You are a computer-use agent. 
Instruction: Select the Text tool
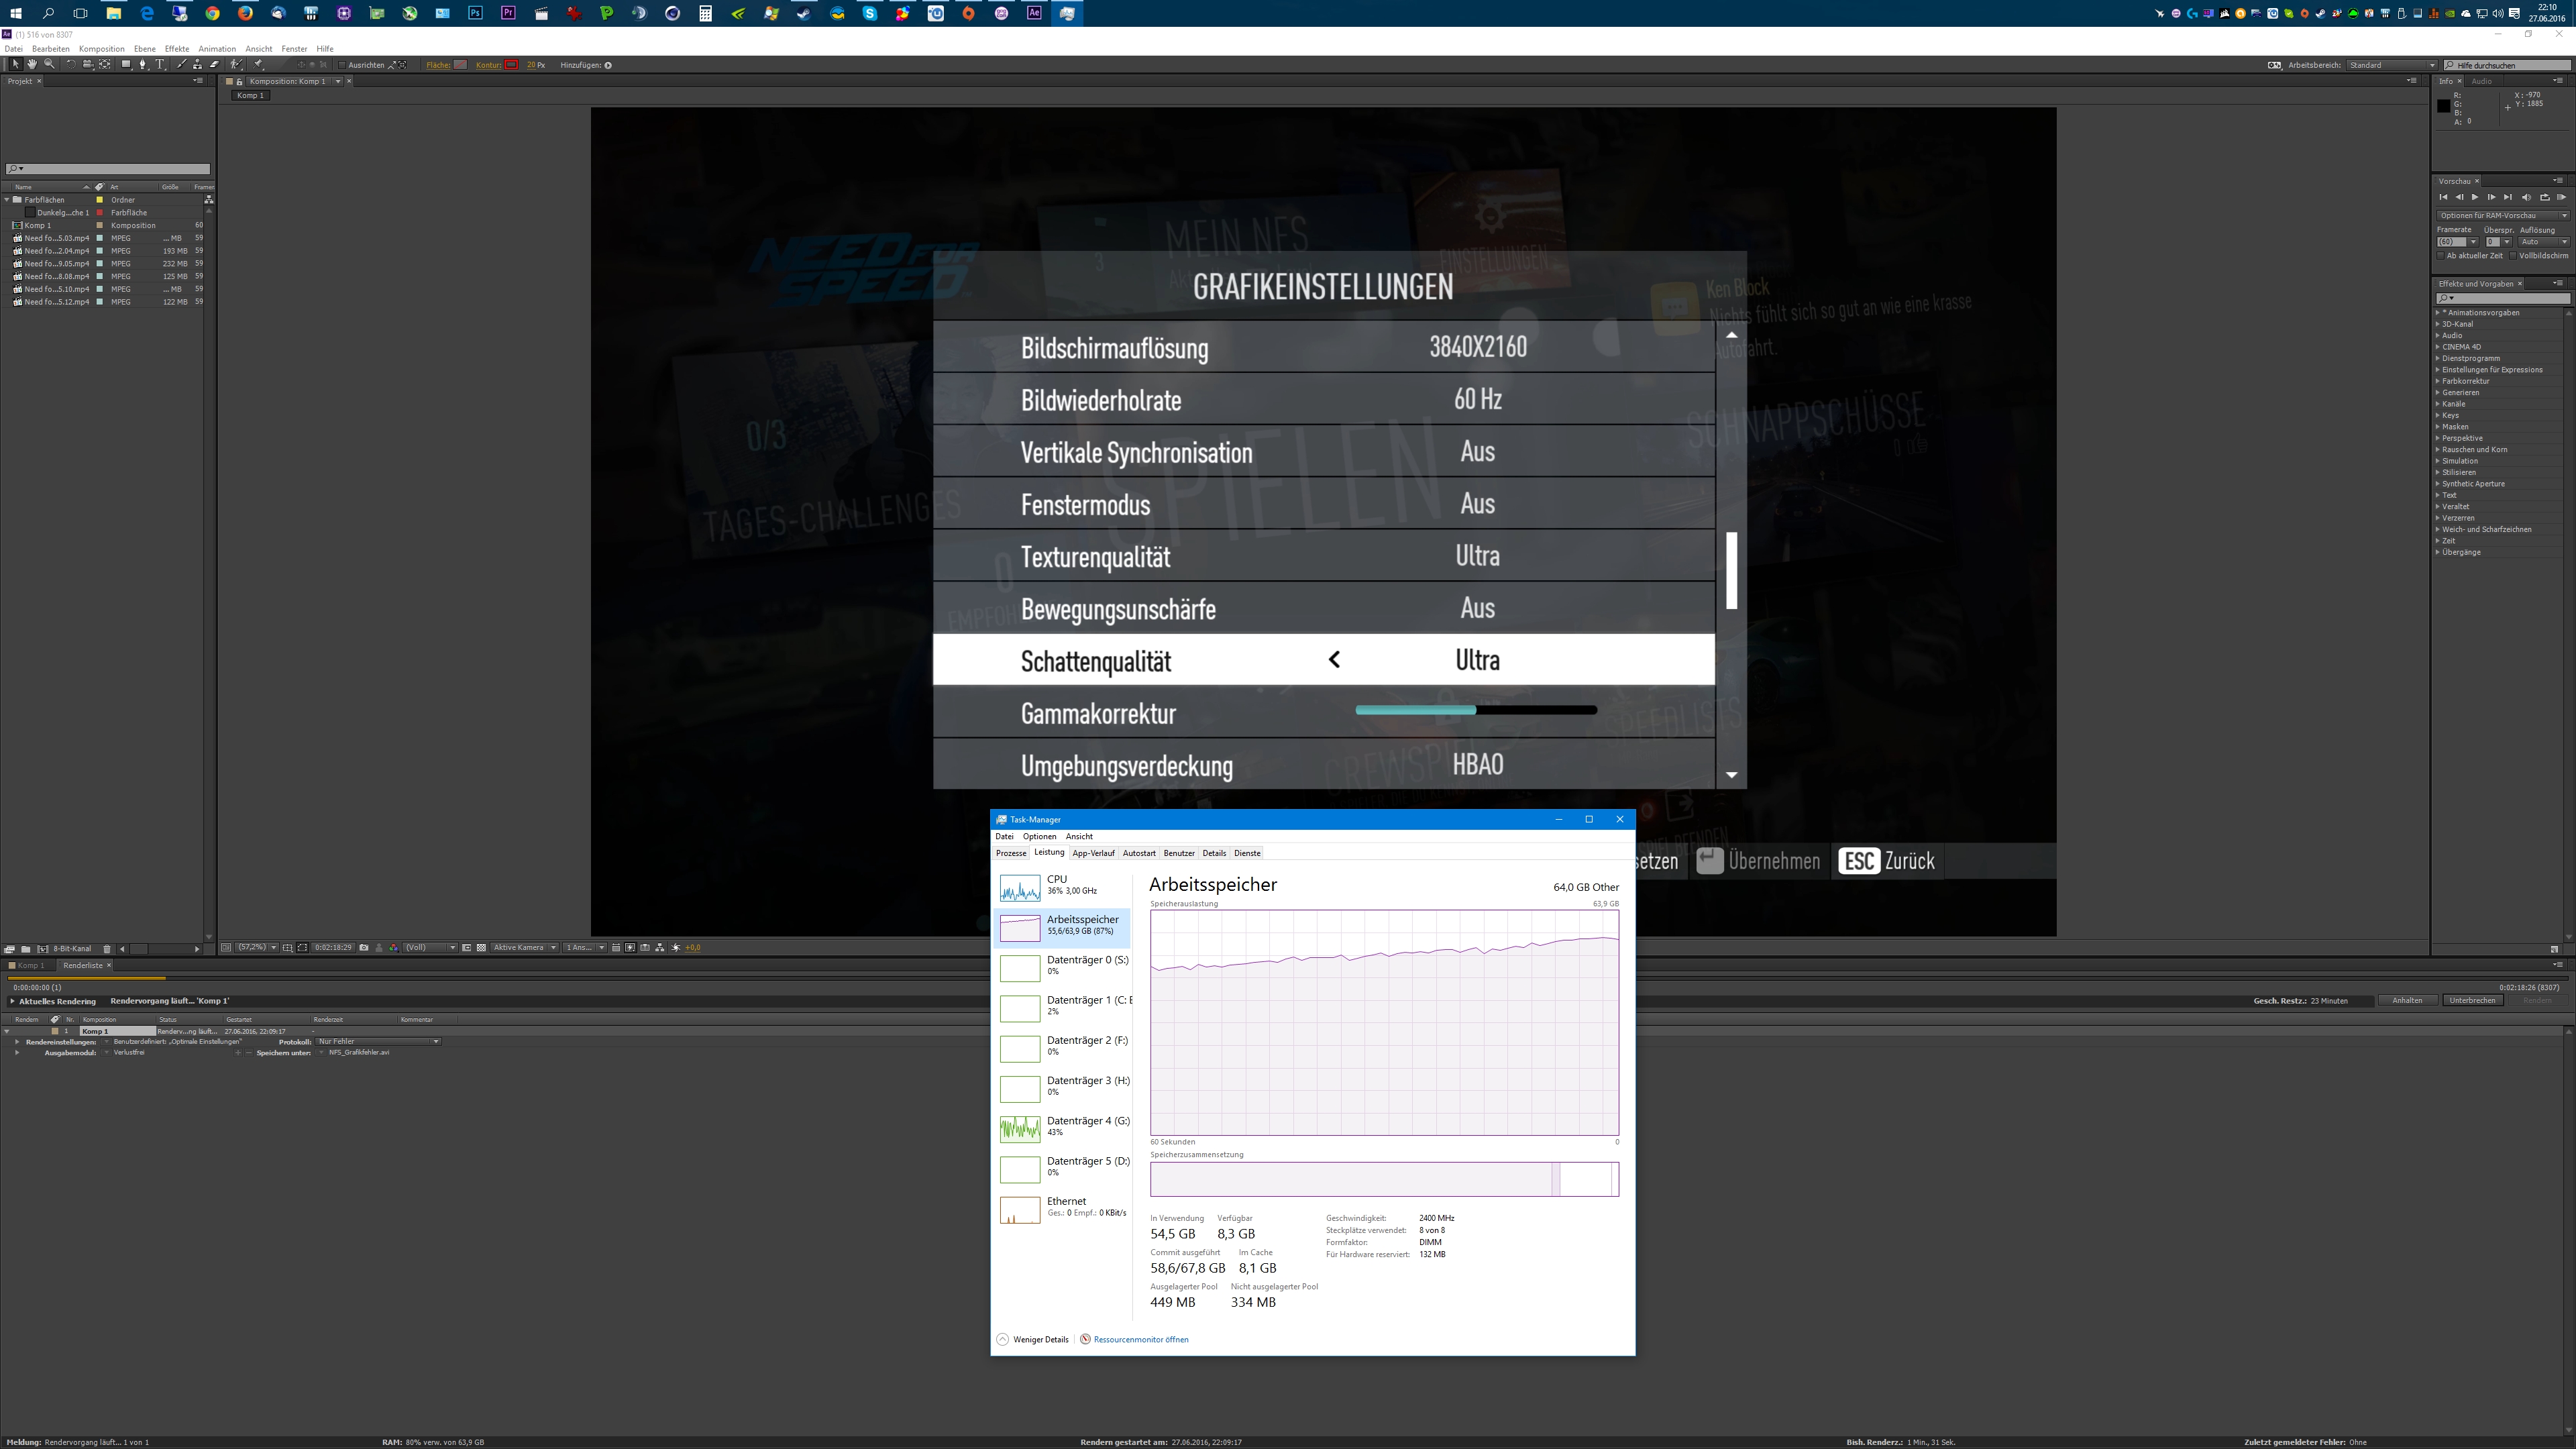click(160, 65)
